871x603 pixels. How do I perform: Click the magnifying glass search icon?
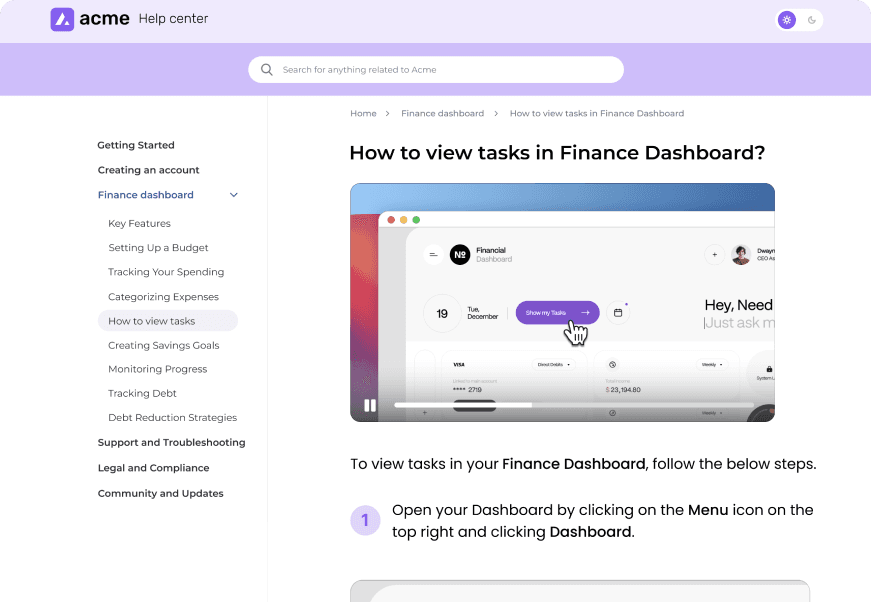pos(266,69)
